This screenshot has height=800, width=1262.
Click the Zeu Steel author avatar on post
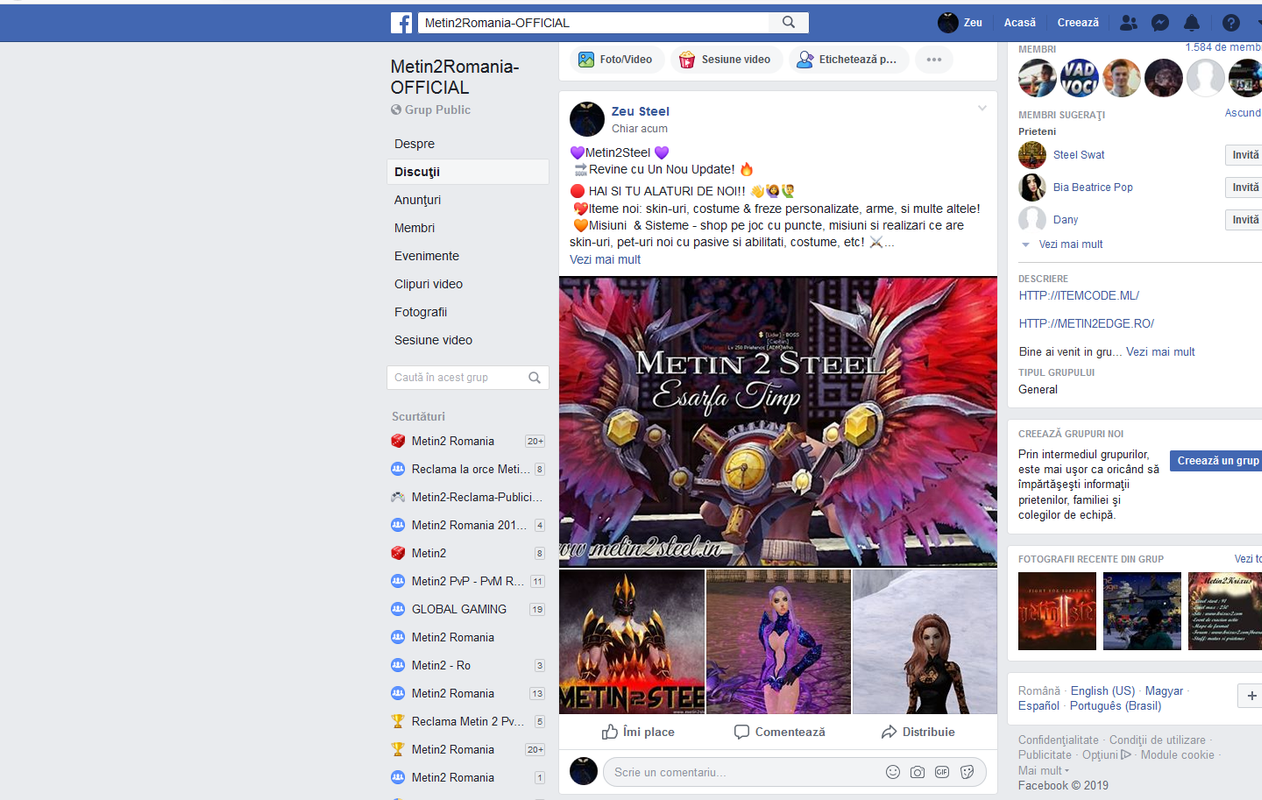587,119
